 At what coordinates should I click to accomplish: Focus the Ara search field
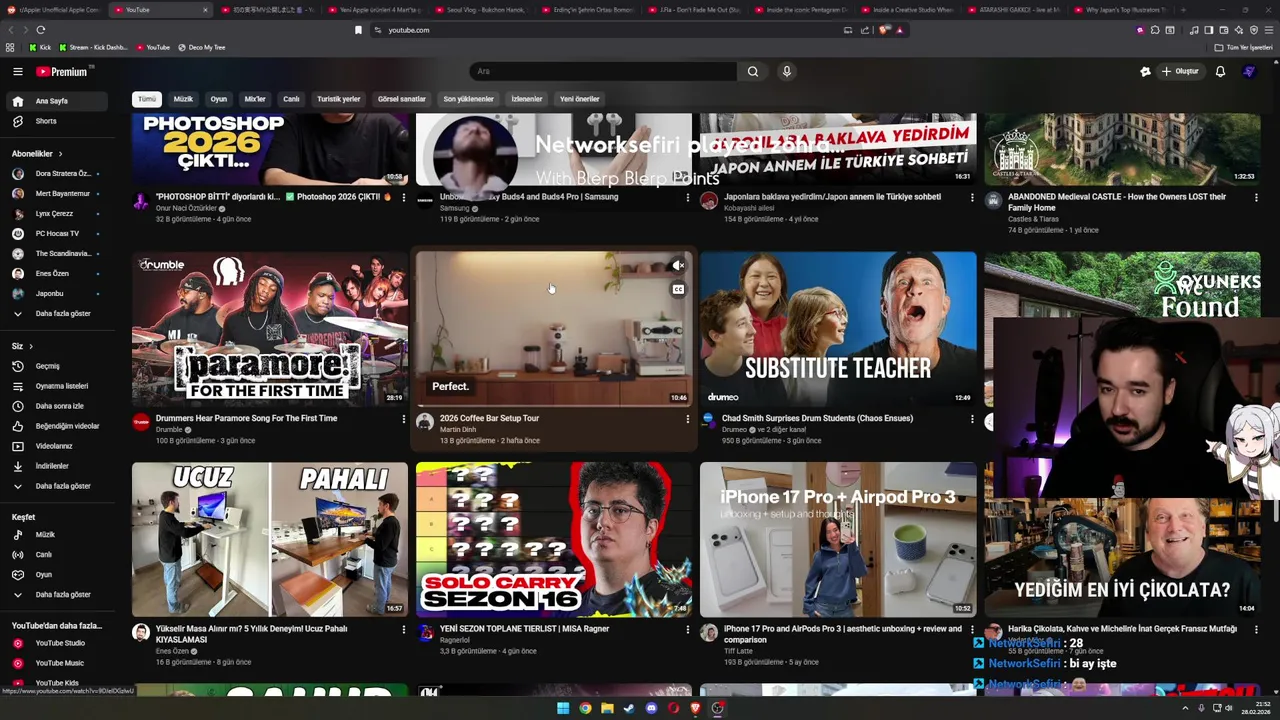click(x=603, y=71)
